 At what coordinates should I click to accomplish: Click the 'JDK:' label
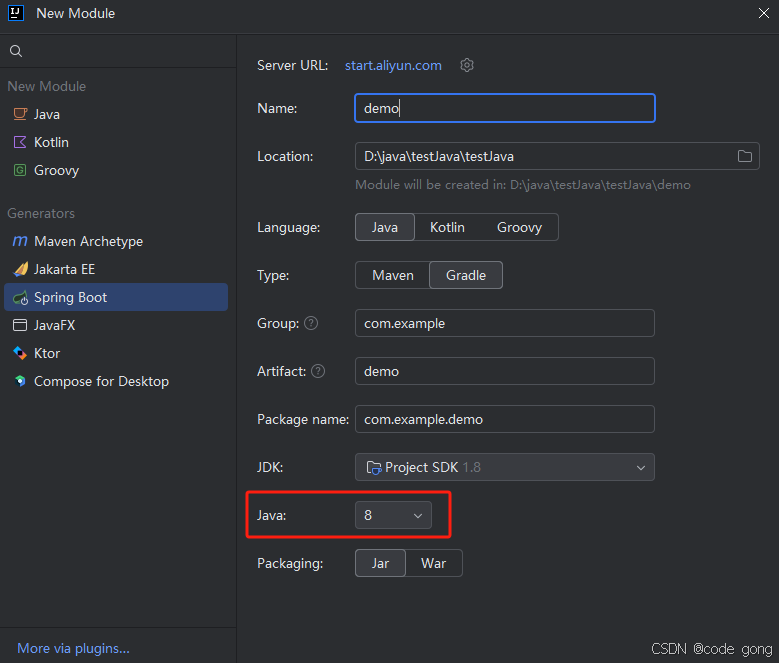point(270,467)
